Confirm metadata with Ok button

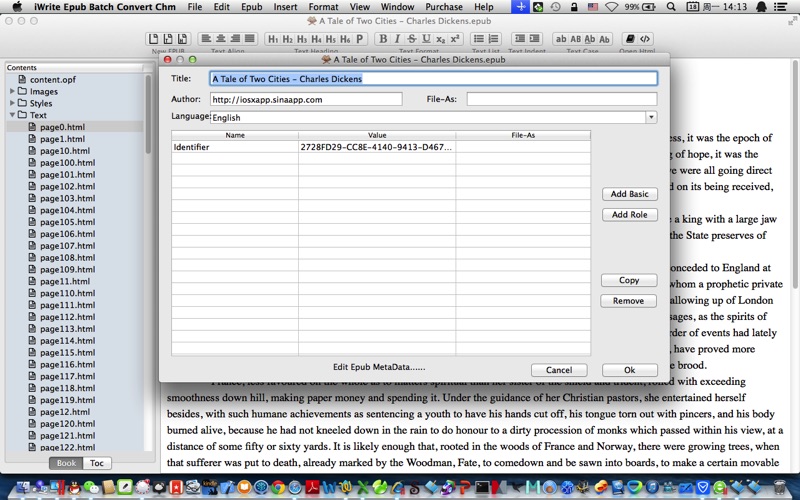[630, 370]
